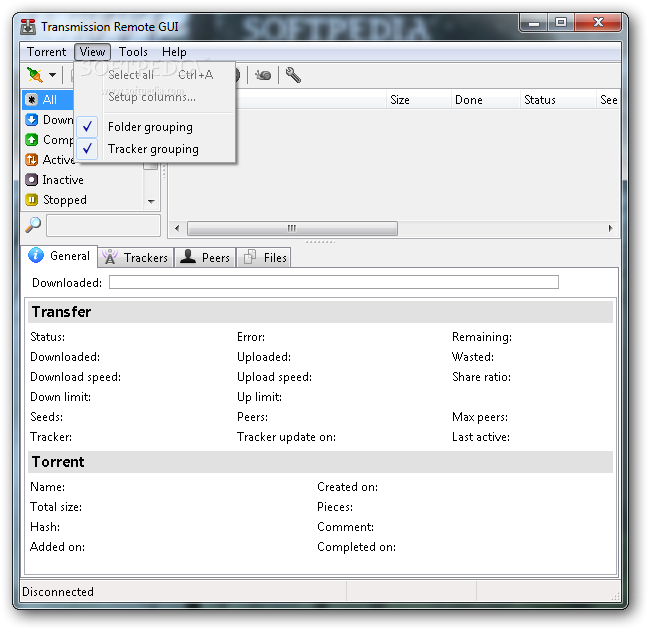Open the Torrent menu
The image size is (649, 630).
point(46,52)
